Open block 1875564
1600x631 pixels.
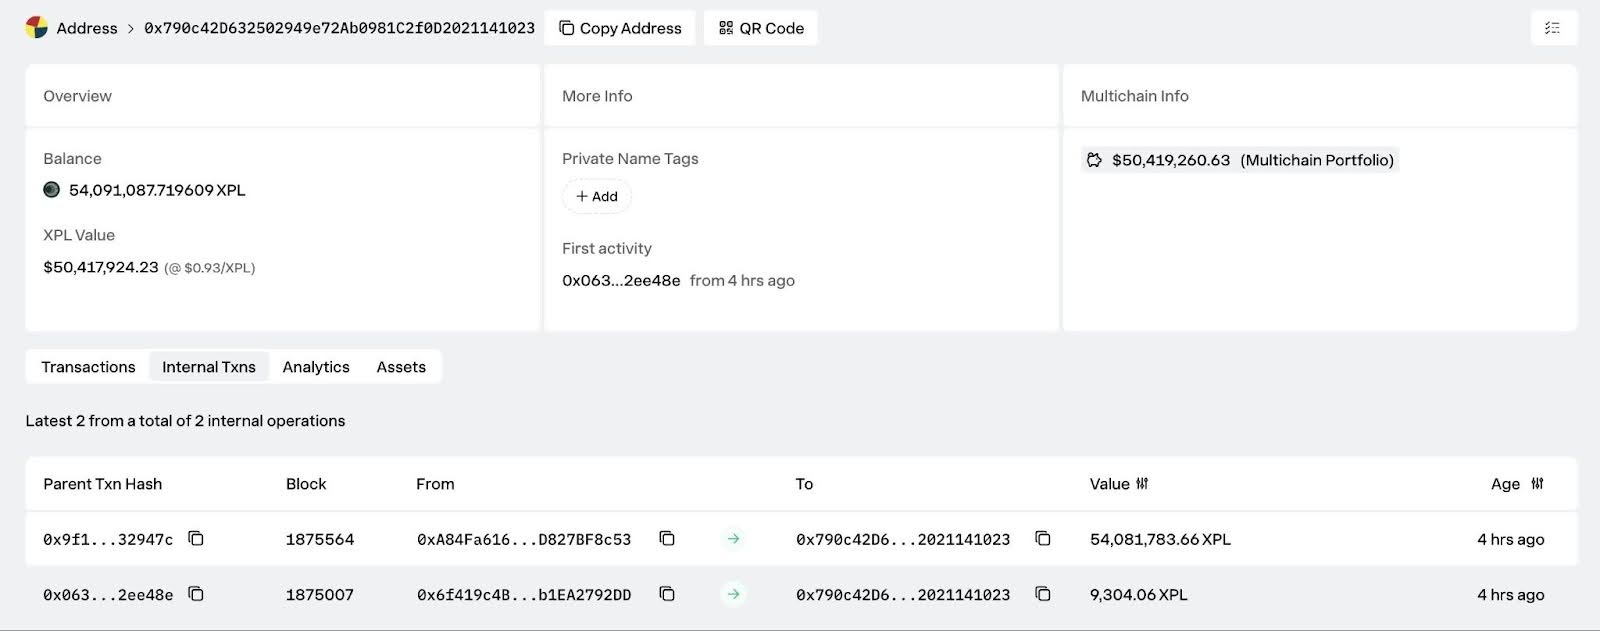click(x=320, y=540)
